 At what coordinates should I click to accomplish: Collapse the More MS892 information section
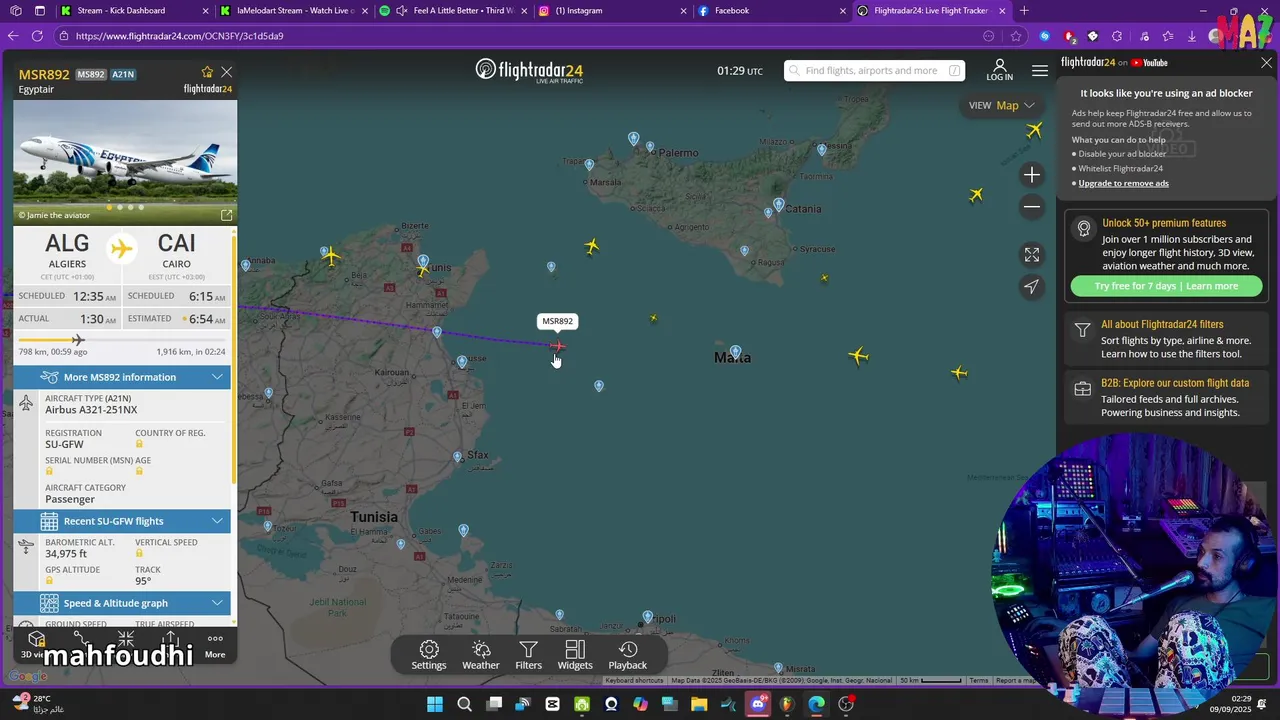pyautogui.click(x=122, y=377)
